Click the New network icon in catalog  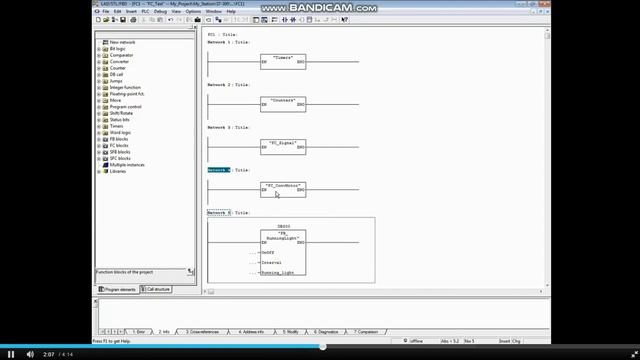coord(105,42)
